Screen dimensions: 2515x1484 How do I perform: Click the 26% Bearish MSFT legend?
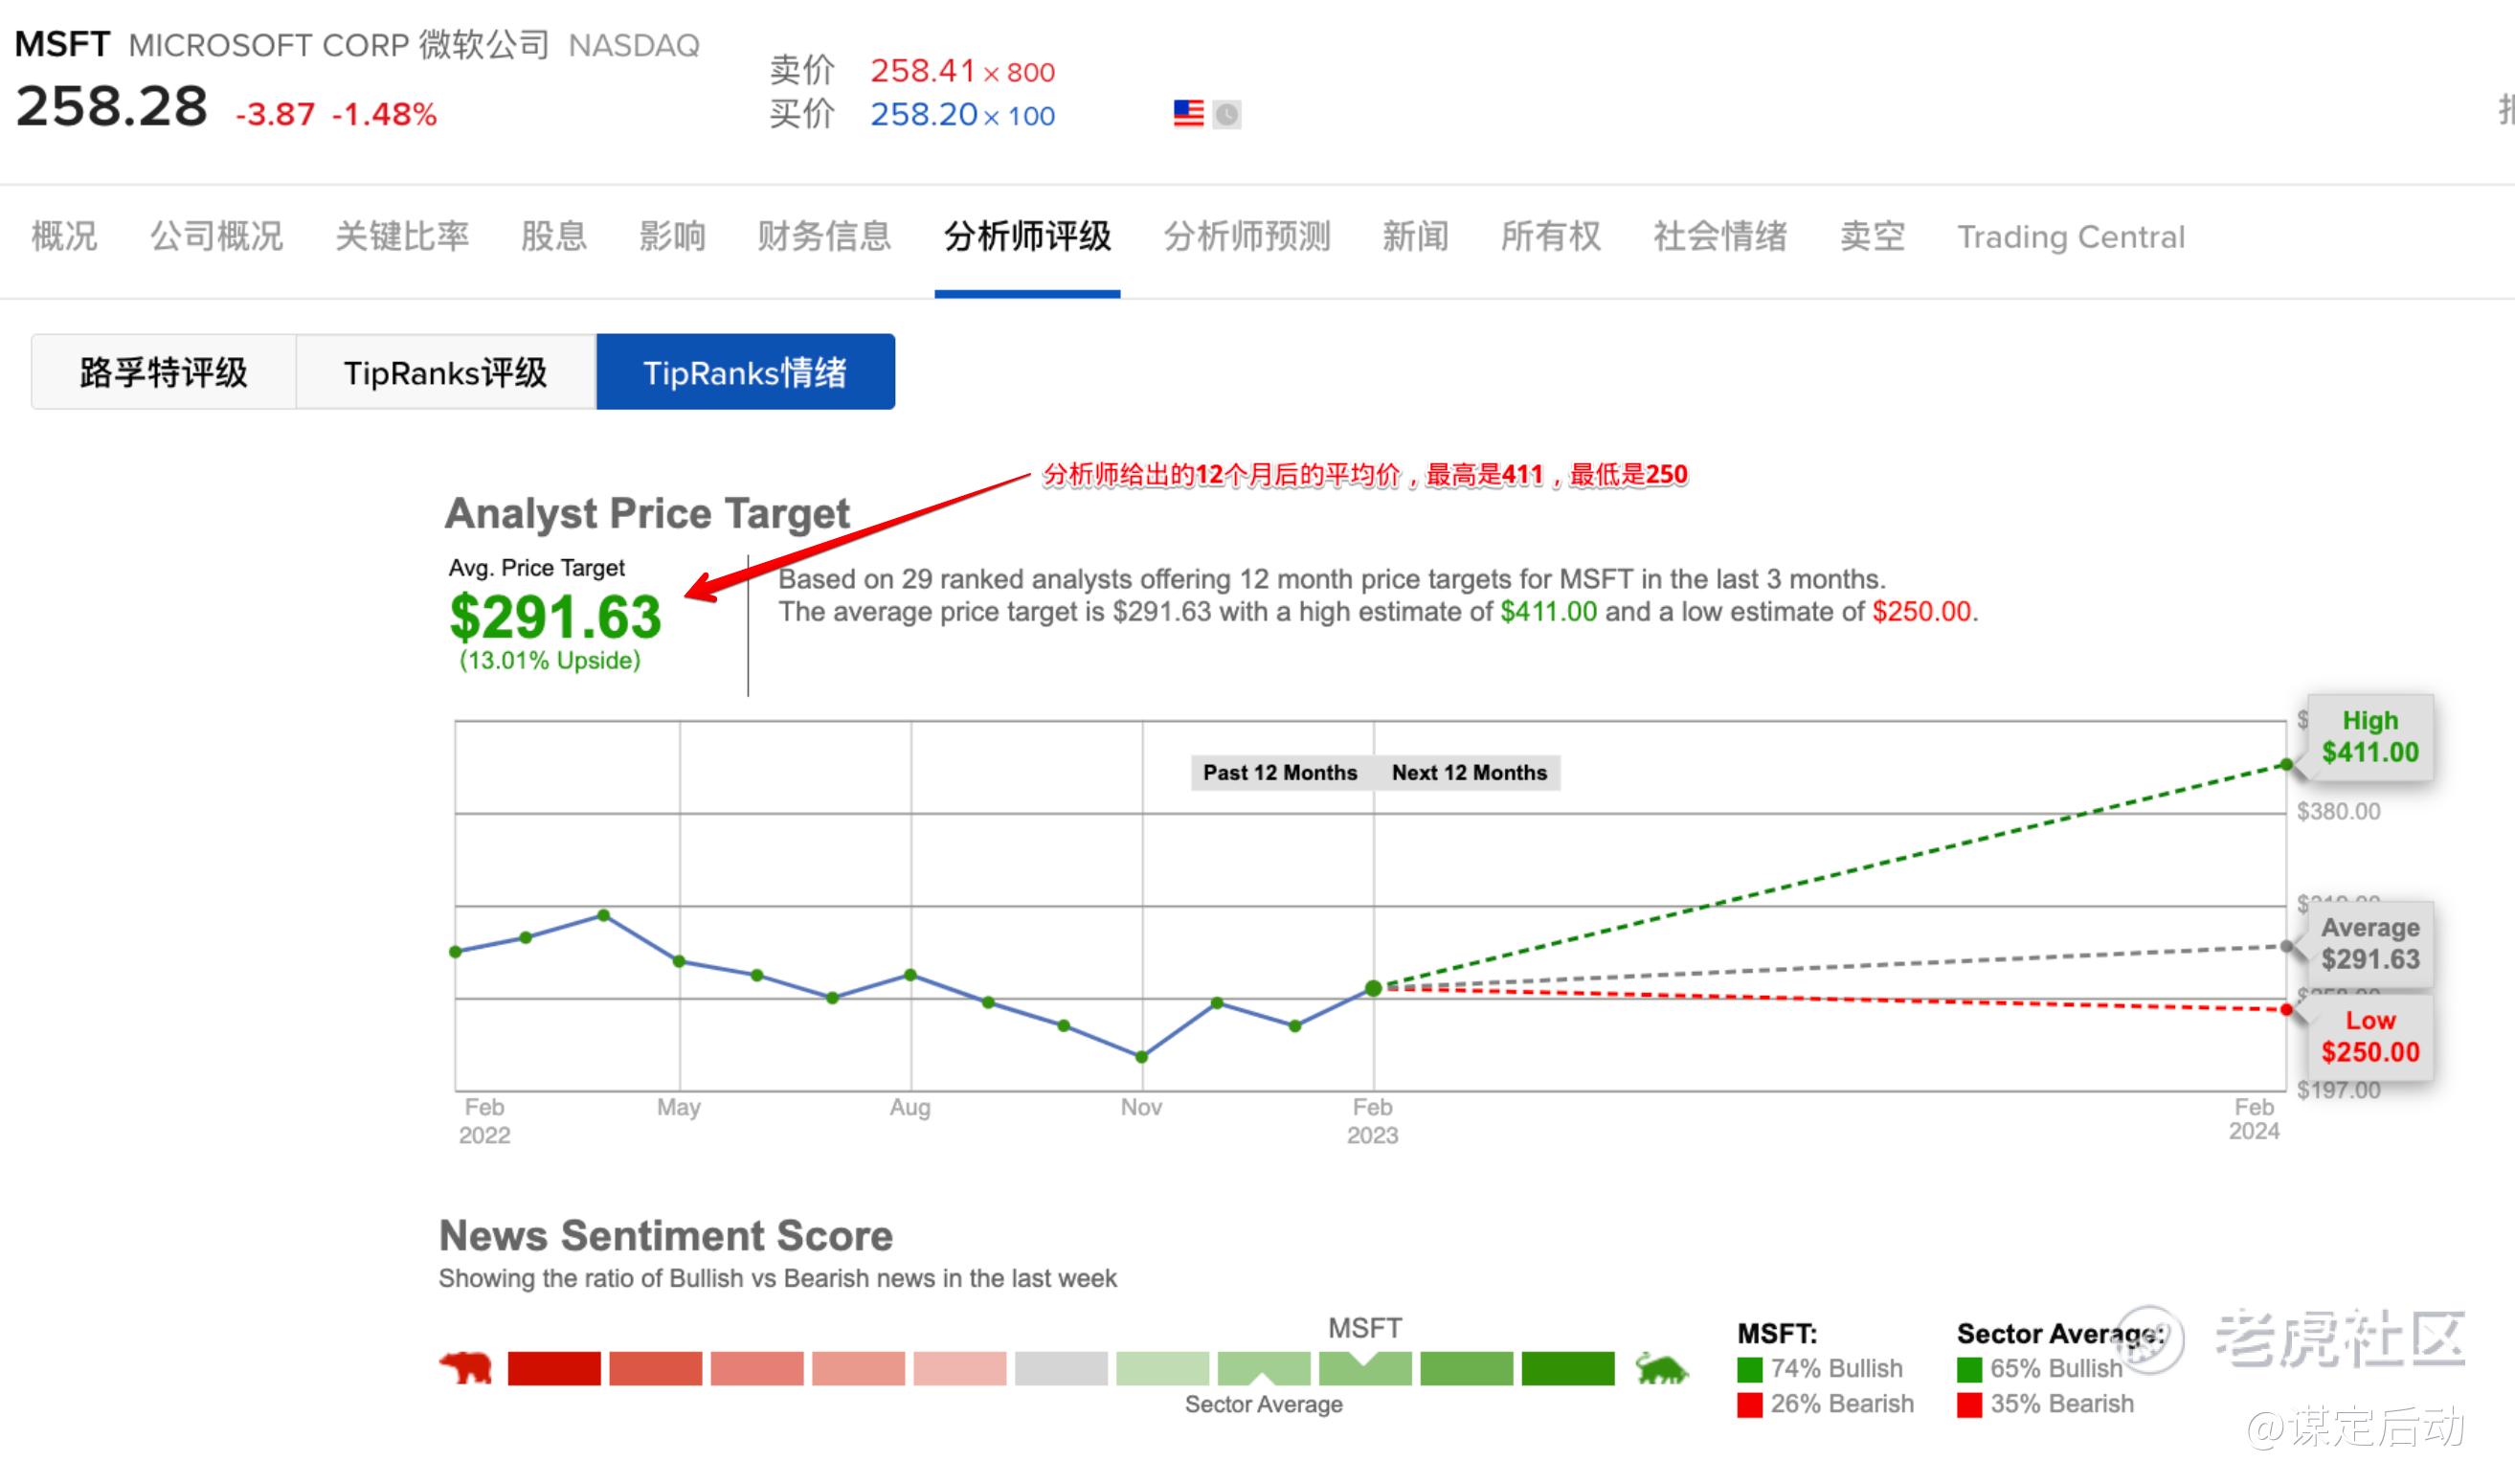[x=1825, y=1404]
